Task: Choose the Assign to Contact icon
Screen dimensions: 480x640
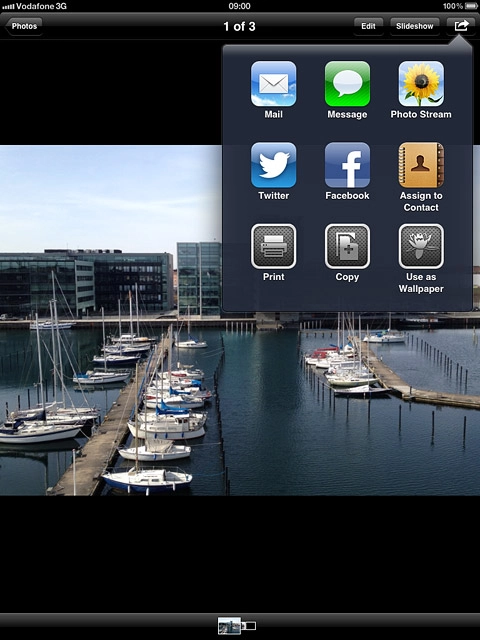Action: point(421,165)
